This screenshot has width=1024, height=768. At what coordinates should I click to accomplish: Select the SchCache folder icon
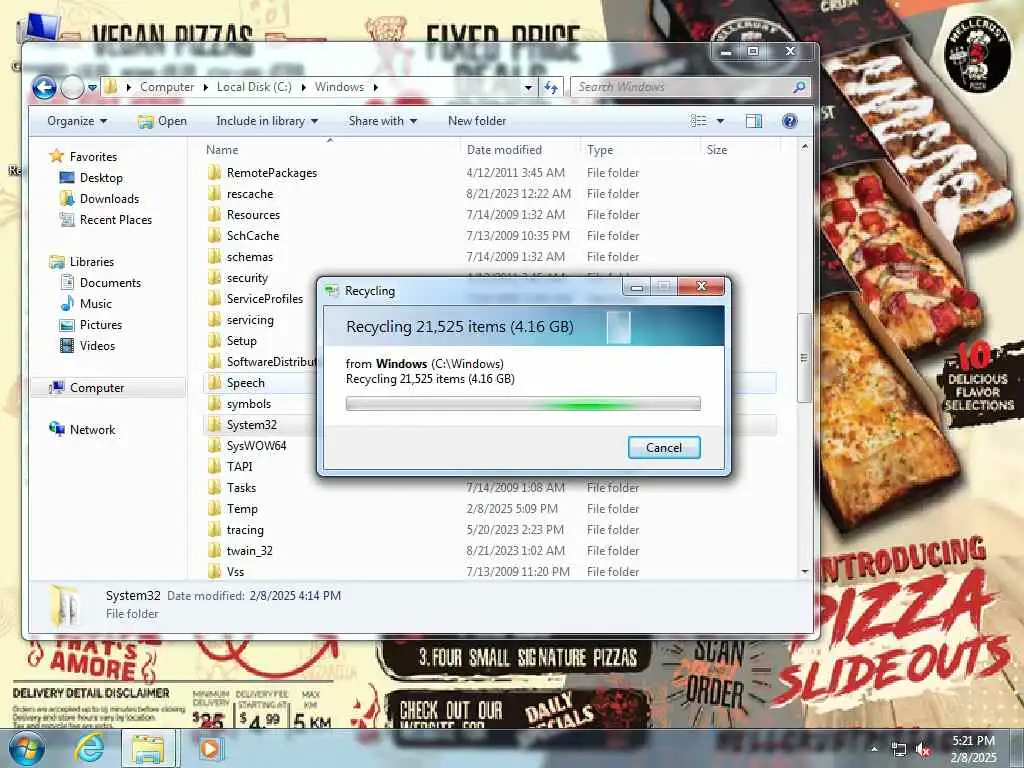click(x=214, y=235)
